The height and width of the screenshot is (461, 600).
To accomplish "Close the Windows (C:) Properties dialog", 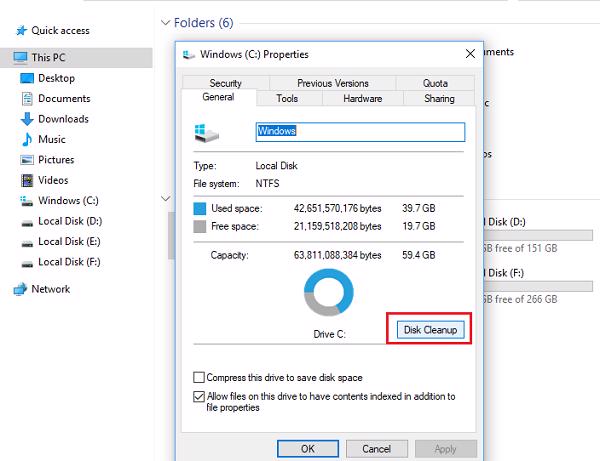I will 470,54.
